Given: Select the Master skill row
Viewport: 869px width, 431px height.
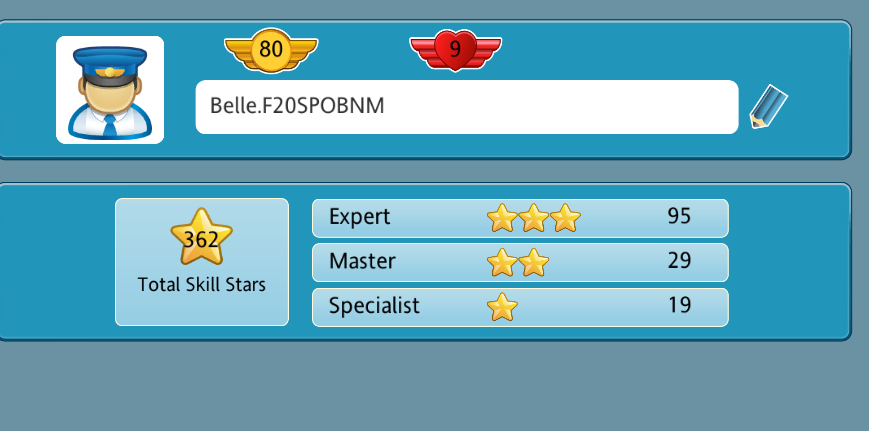Looking at the screenshot, I should click(520, 263).
